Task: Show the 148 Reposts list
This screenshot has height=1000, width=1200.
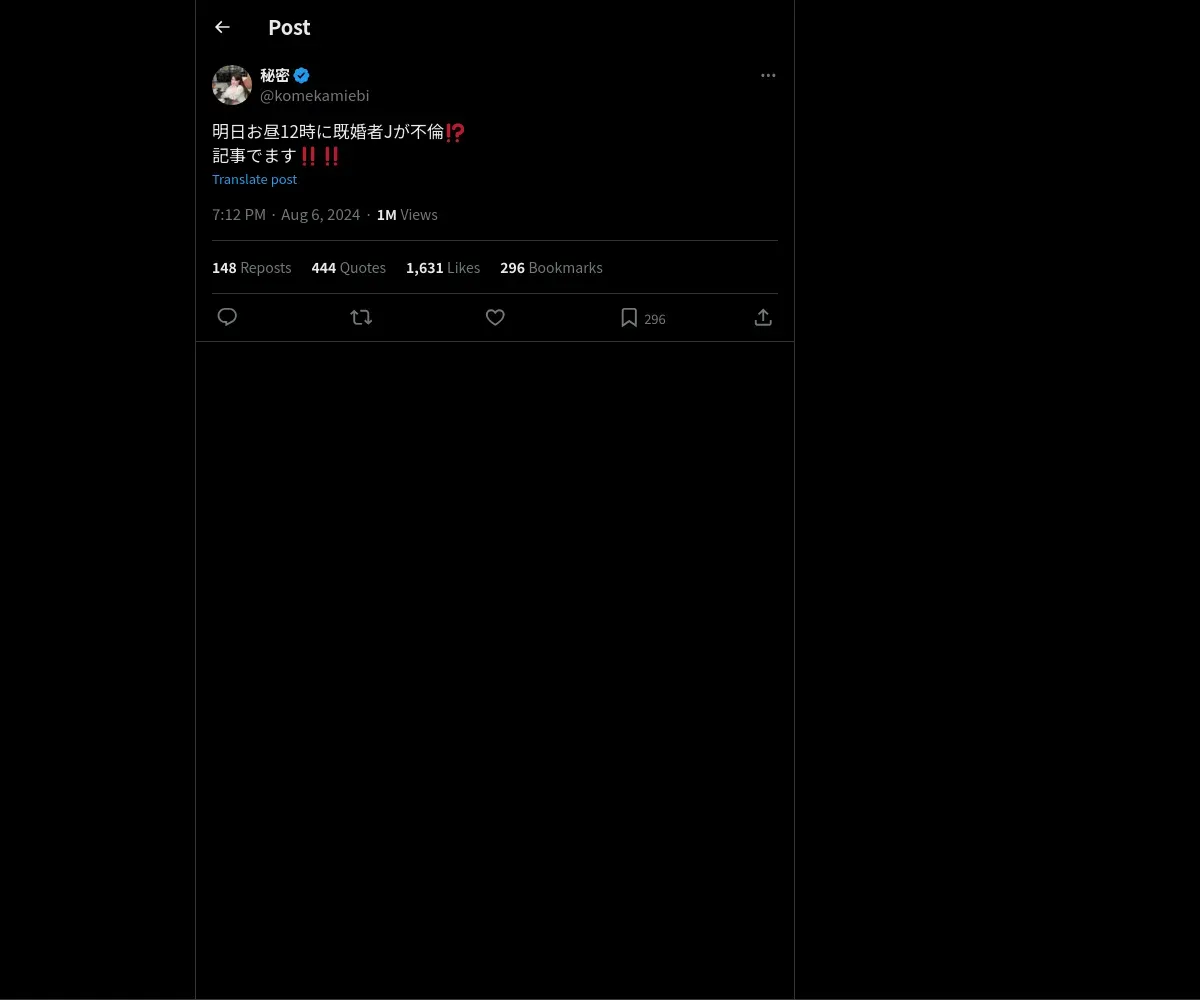Action: pos(252,267)
